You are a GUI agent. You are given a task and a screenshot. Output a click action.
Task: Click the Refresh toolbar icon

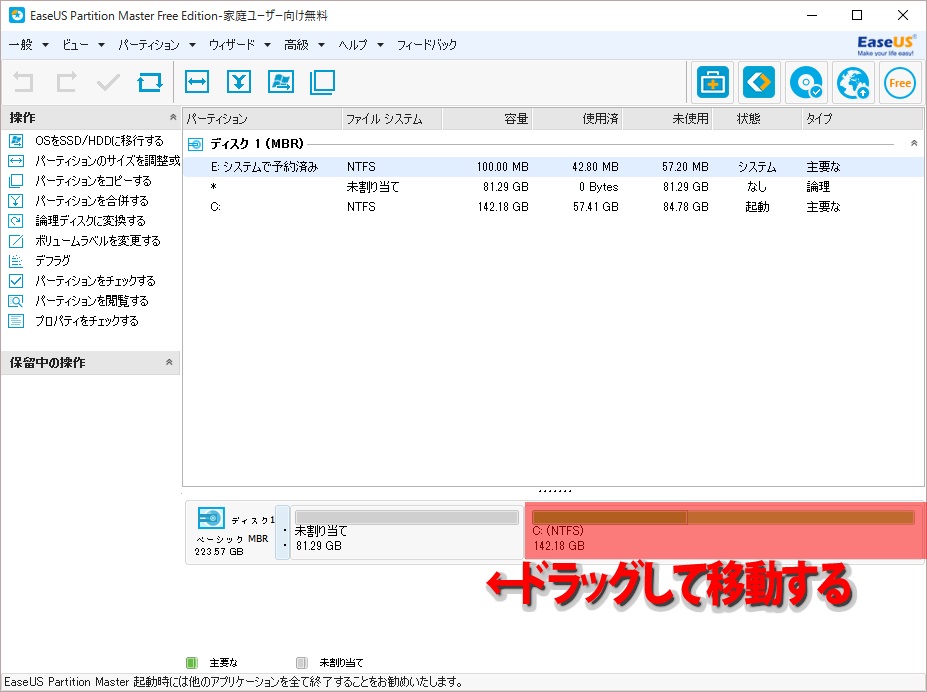150,82
